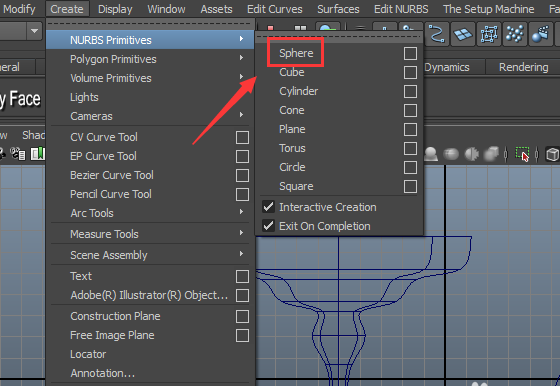The width and height of the screenshot is (560, 386).
Task: Open the Display menu
Action: point(115,9)
